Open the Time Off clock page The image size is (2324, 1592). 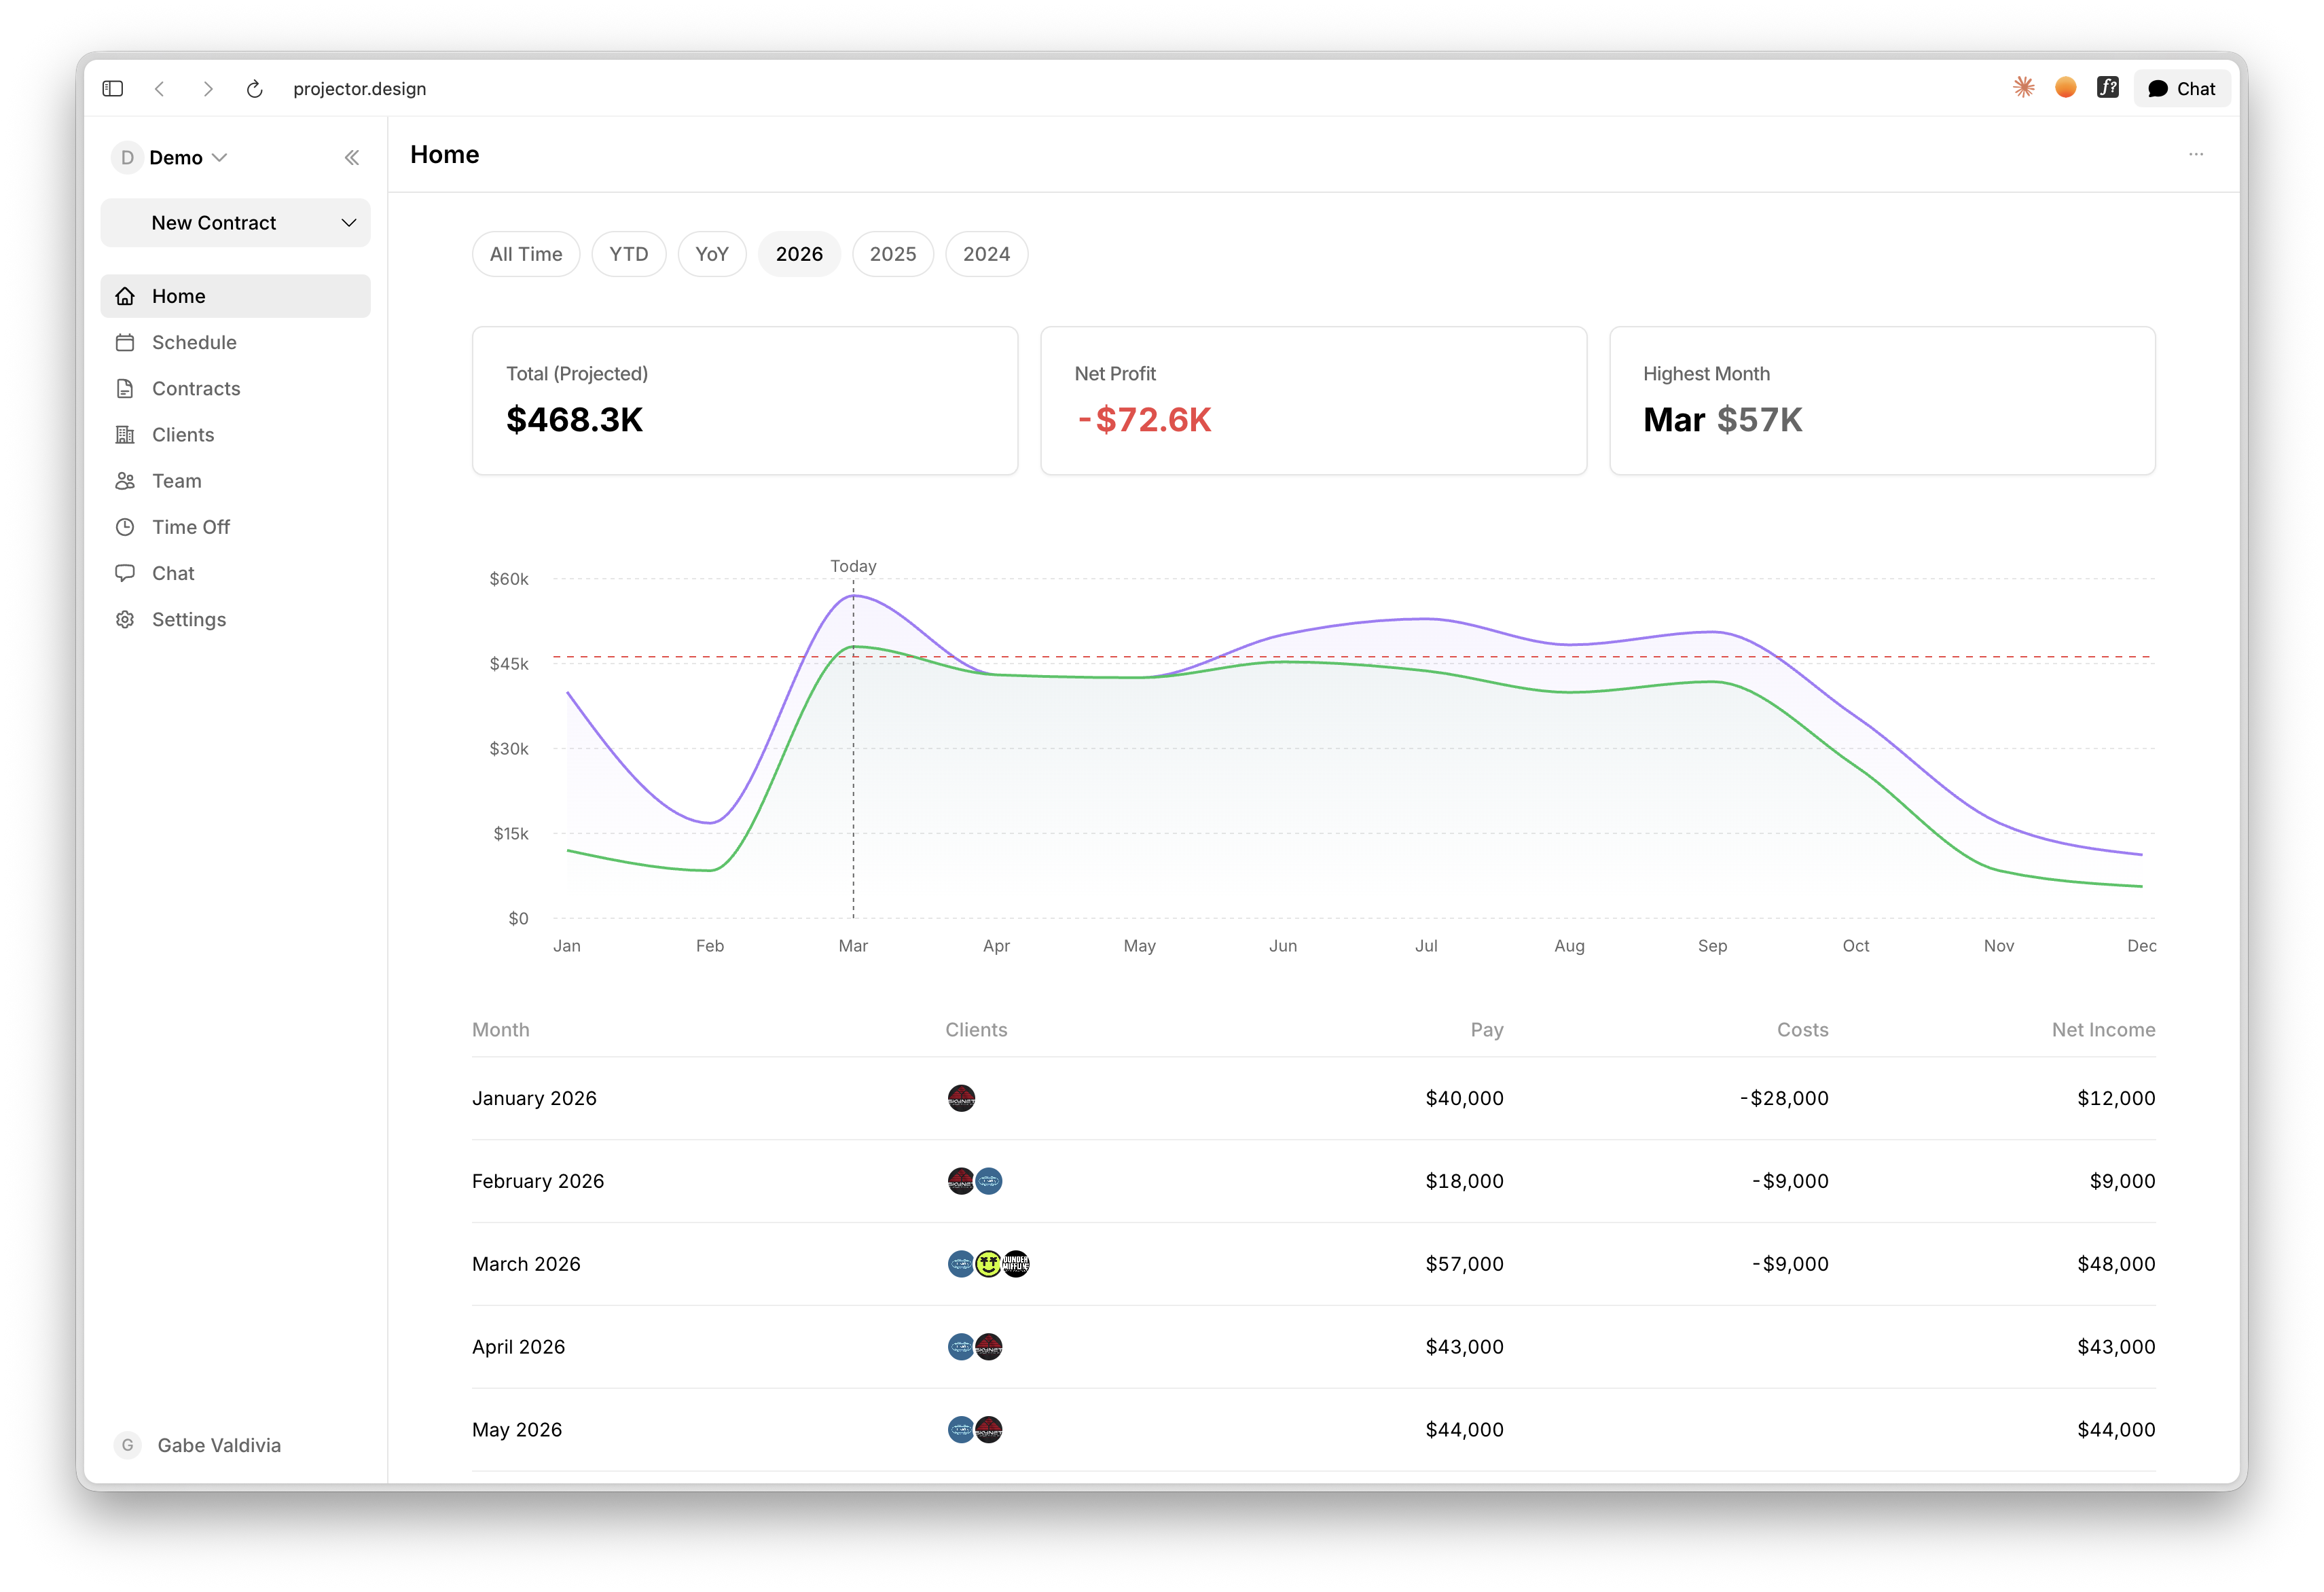coord(190,527)
